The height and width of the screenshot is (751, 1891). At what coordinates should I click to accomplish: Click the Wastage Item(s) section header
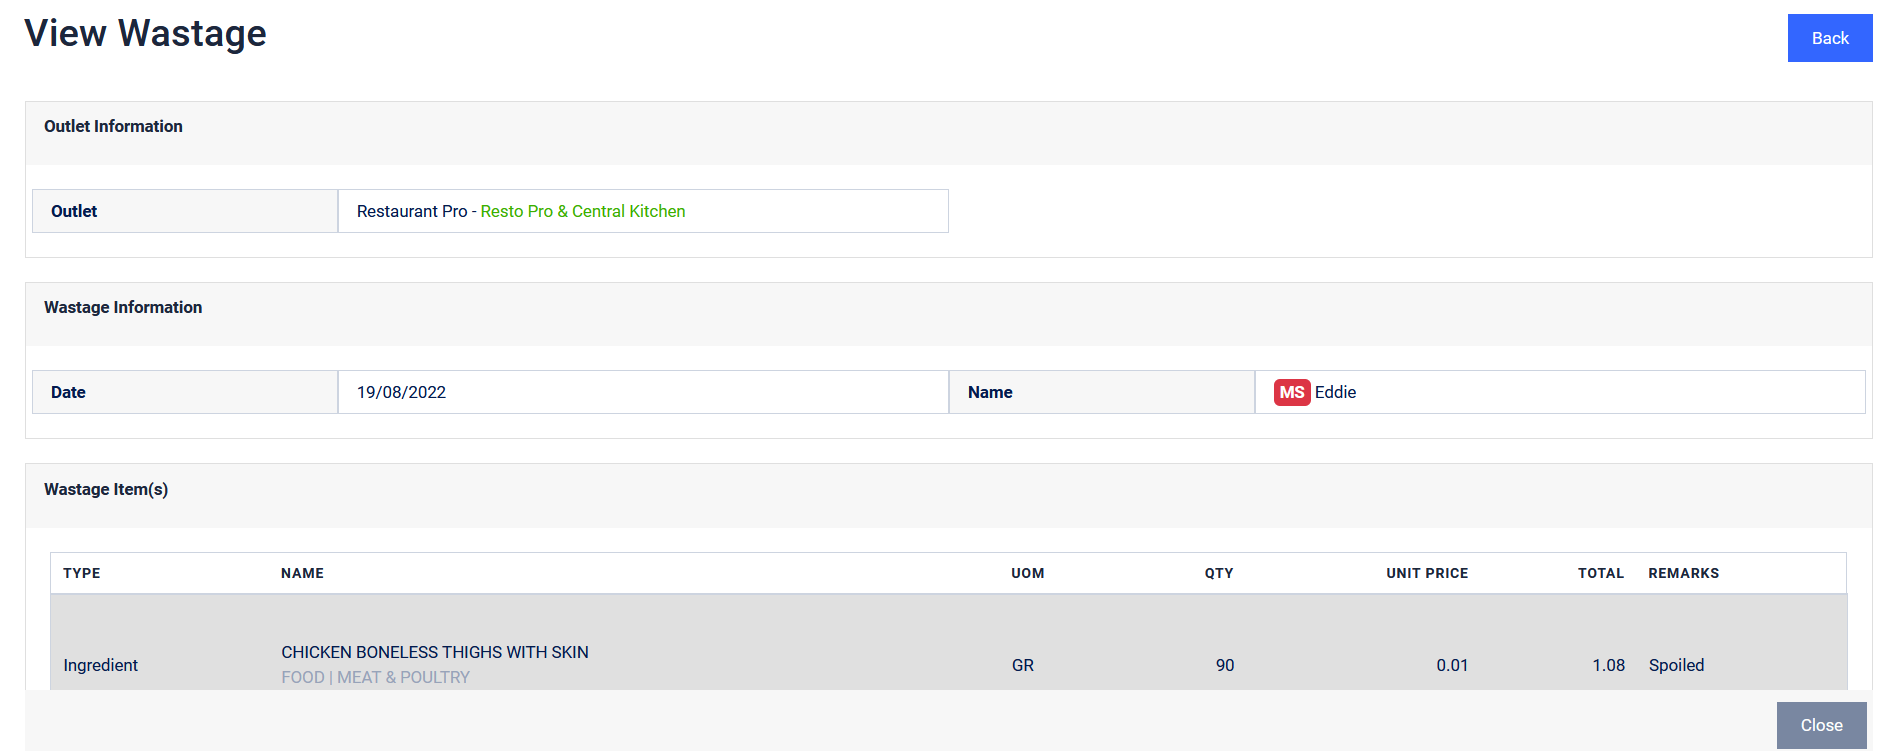pyautogui.click(x=106, y=489)
